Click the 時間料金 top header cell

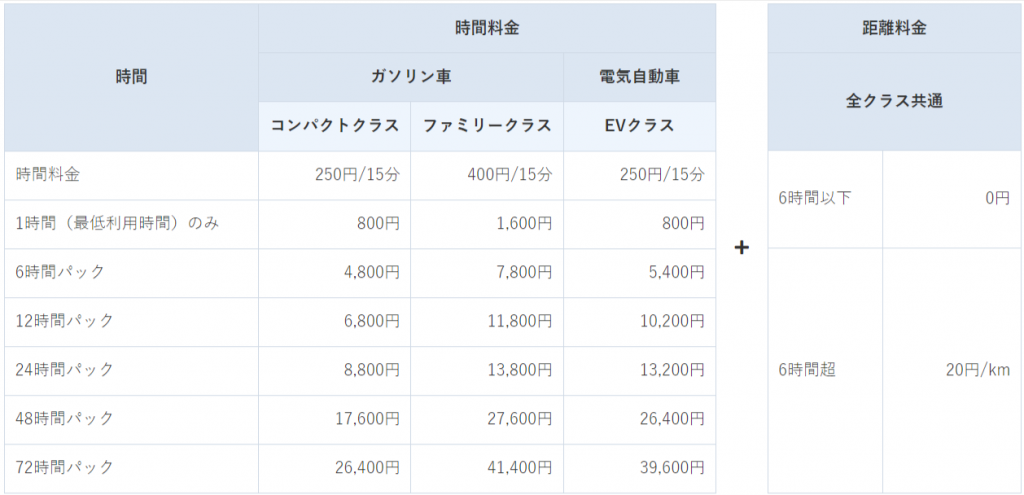pyautogui.click(x=487, y=28)
